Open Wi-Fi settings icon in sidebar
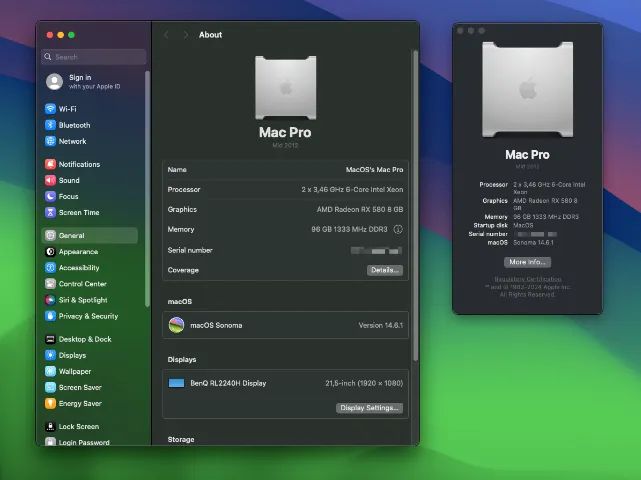The image size is (641, 480). click(x=50, y=109)
